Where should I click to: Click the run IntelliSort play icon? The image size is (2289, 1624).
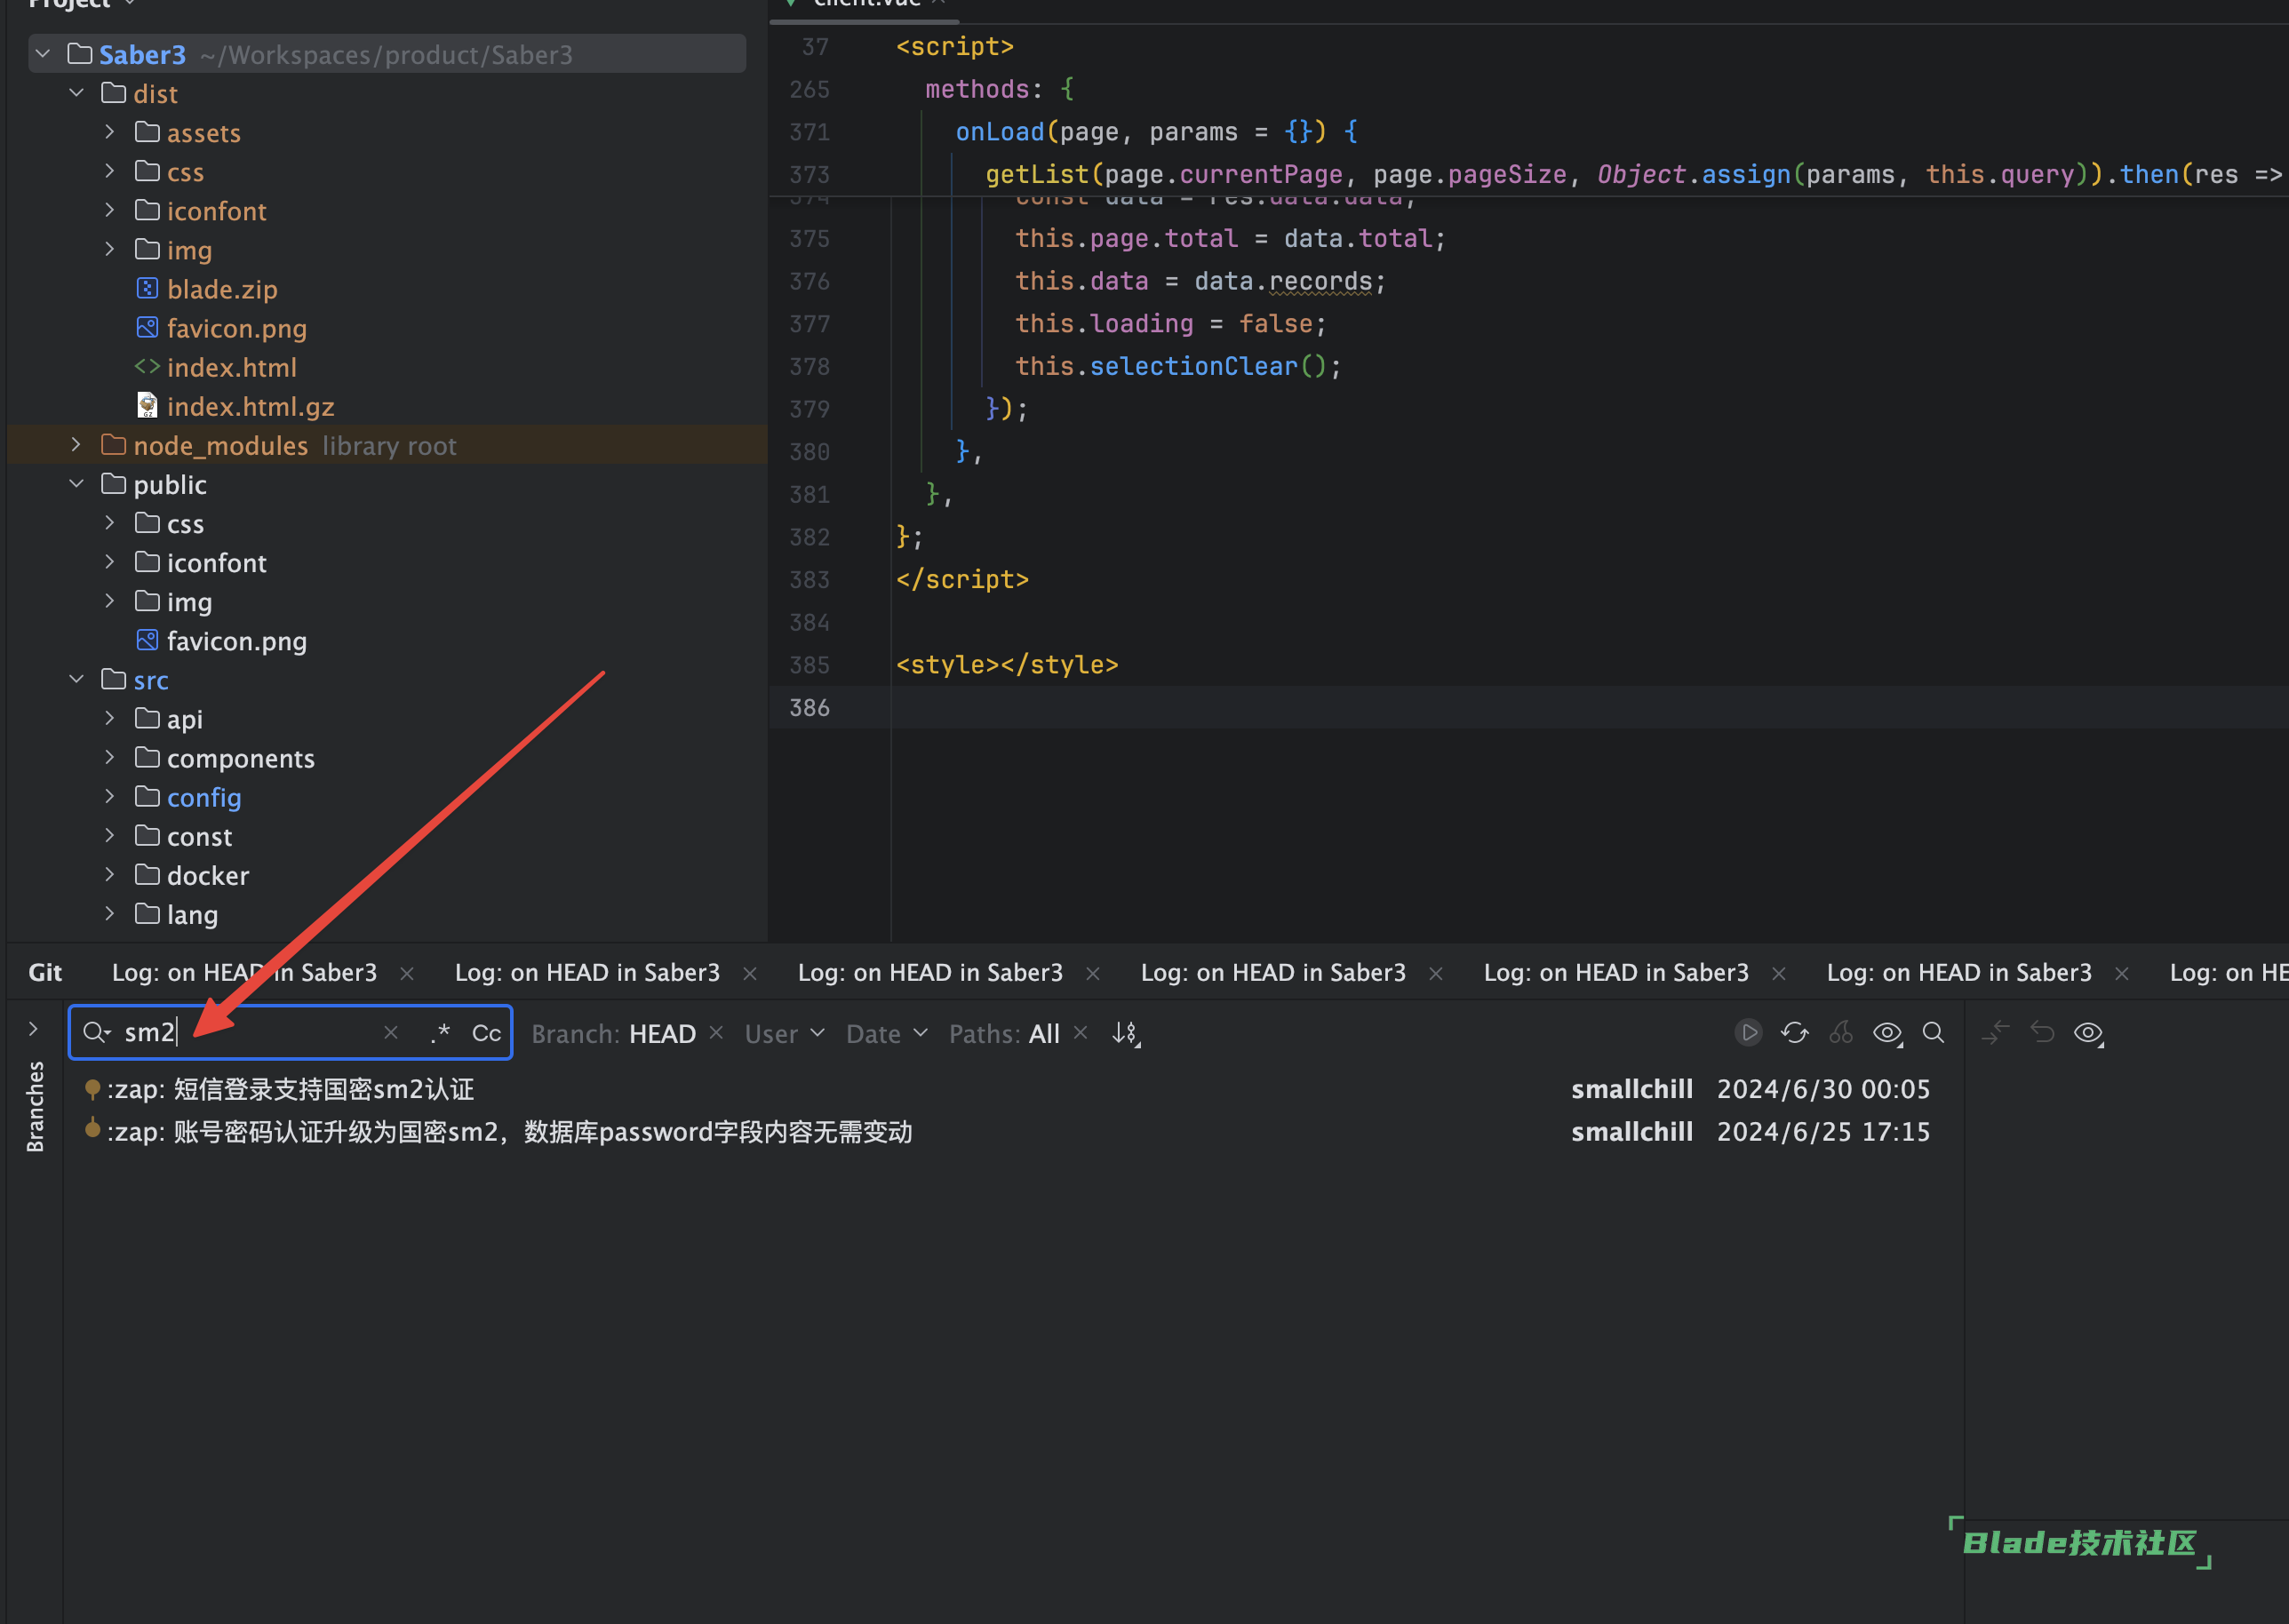[1748, 1032]
